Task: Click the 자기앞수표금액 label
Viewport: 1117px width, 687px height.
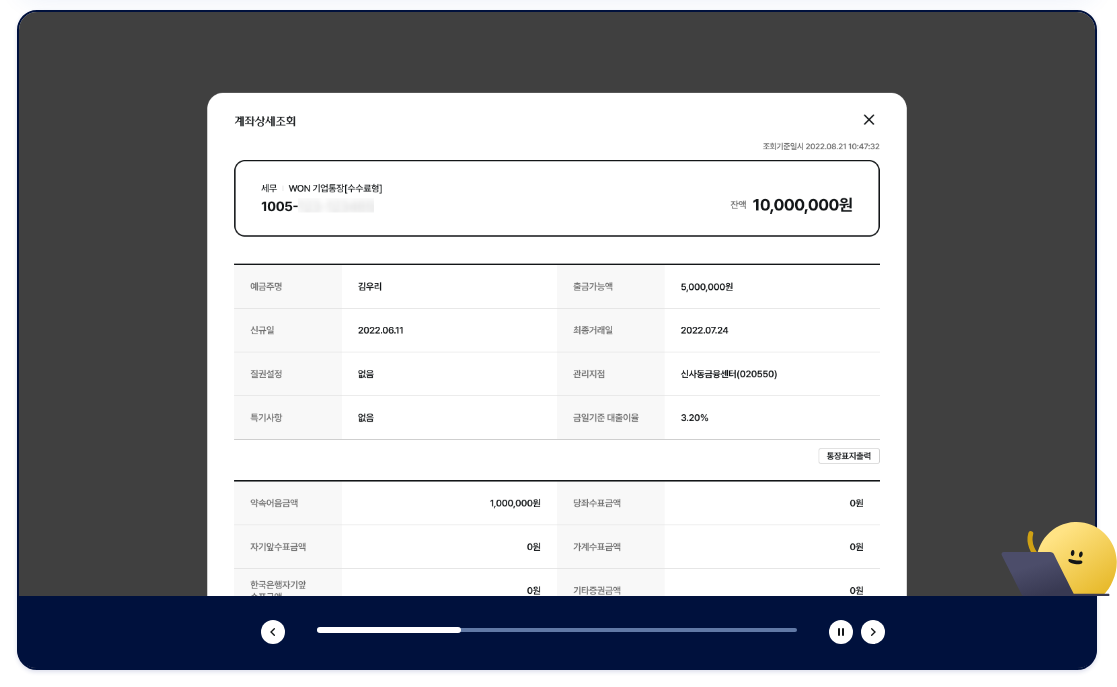Action: [278, 547]
